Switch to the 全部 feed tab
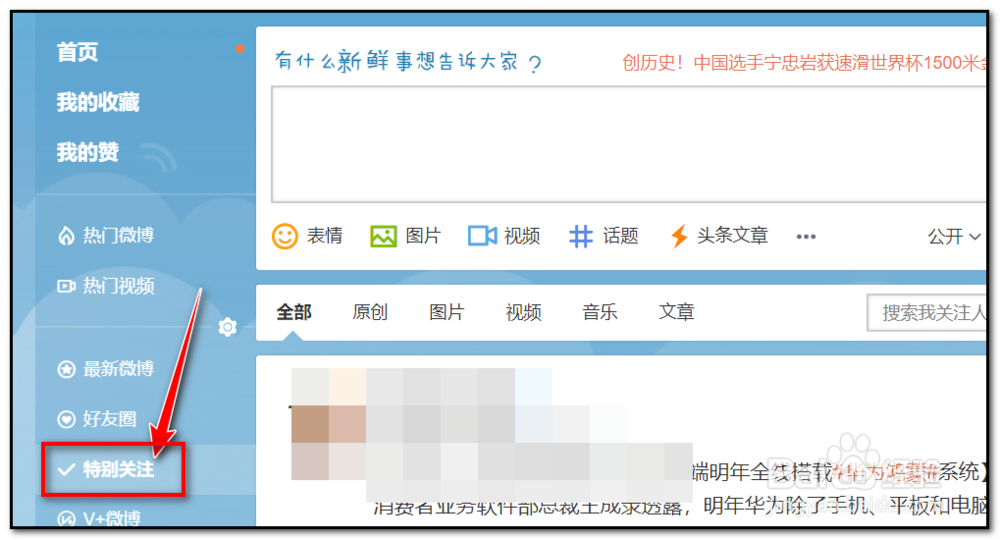This screenshot has width=1000, height=540. 294,312
